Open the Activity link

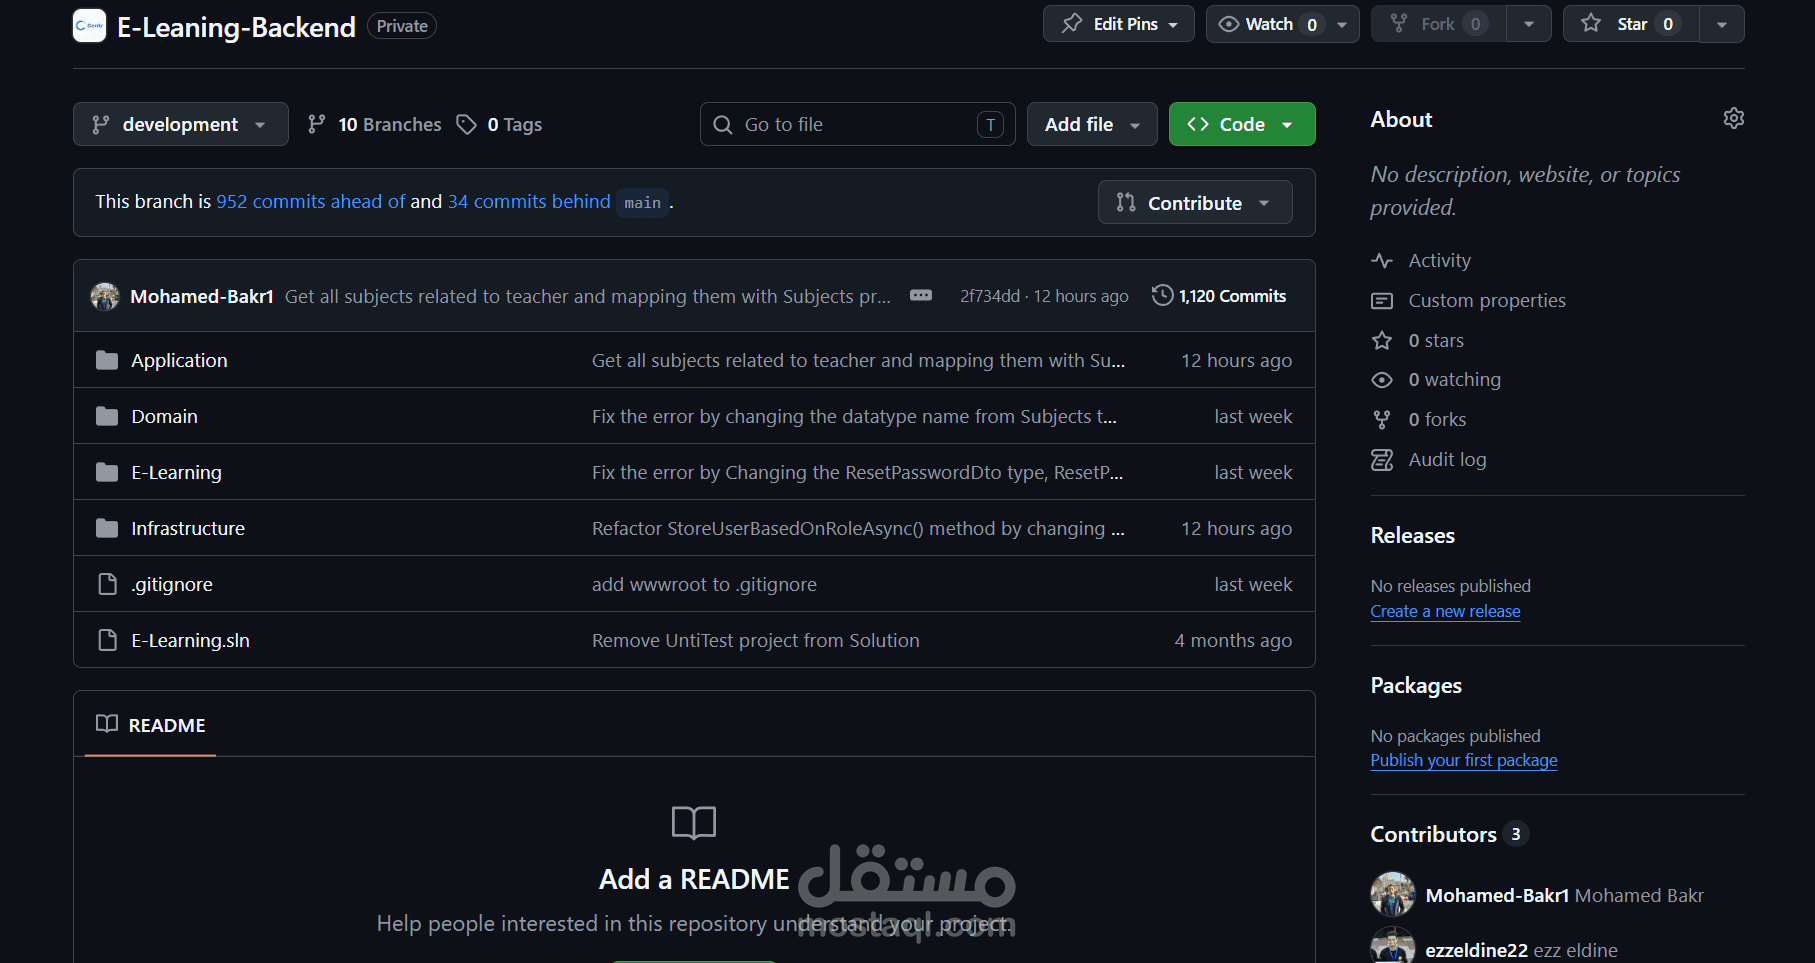(1439, 261)
